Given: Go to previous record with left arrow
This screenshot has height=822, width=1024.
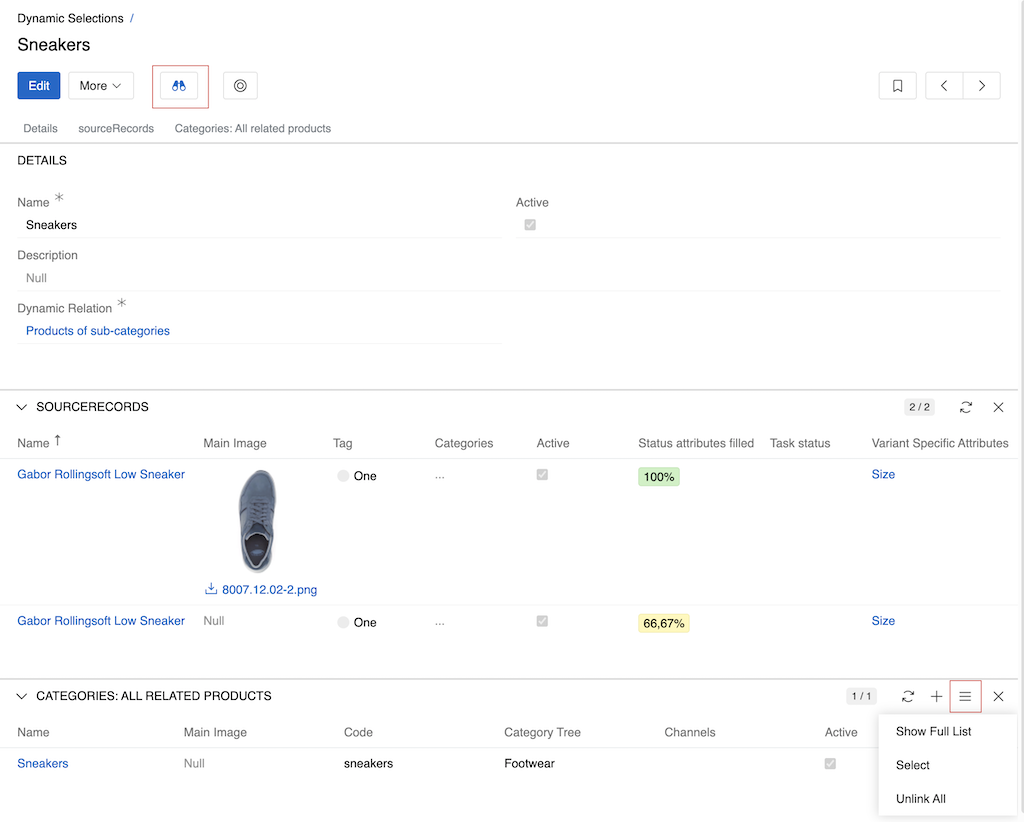Looking at the screenshot, I should coord(944,86).
